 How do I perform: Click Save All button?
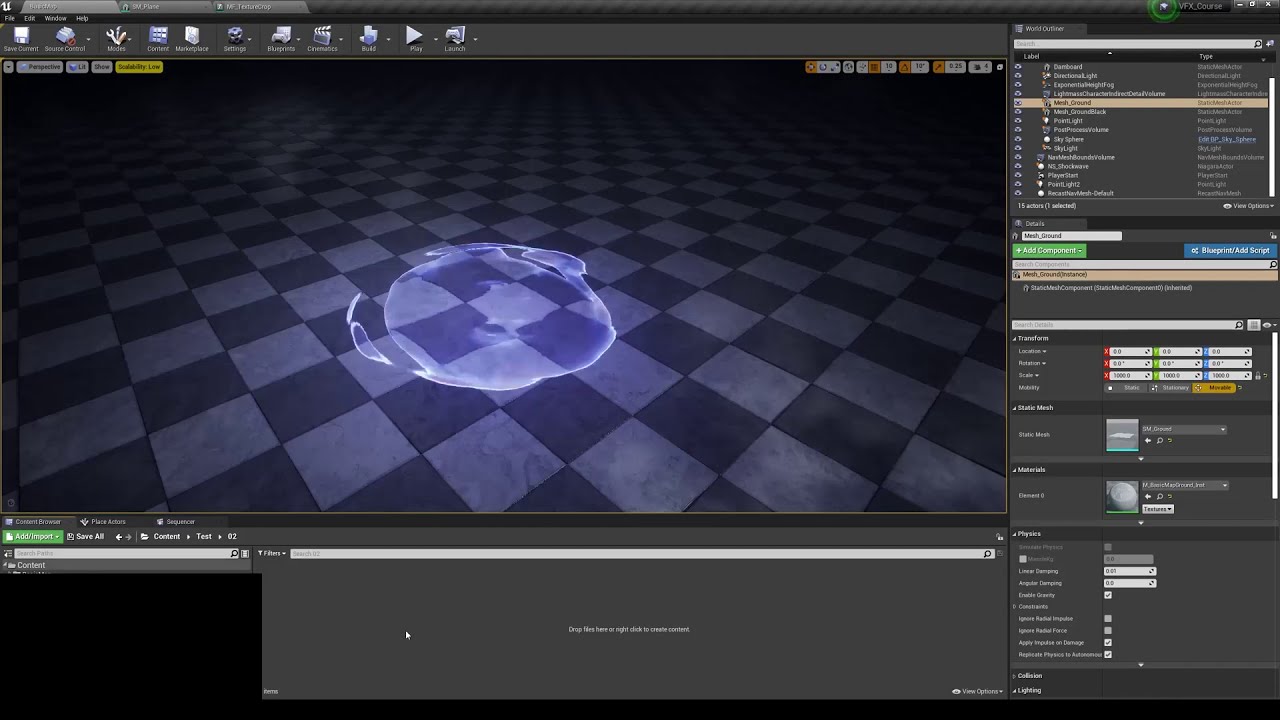click(x=85, y=537)
